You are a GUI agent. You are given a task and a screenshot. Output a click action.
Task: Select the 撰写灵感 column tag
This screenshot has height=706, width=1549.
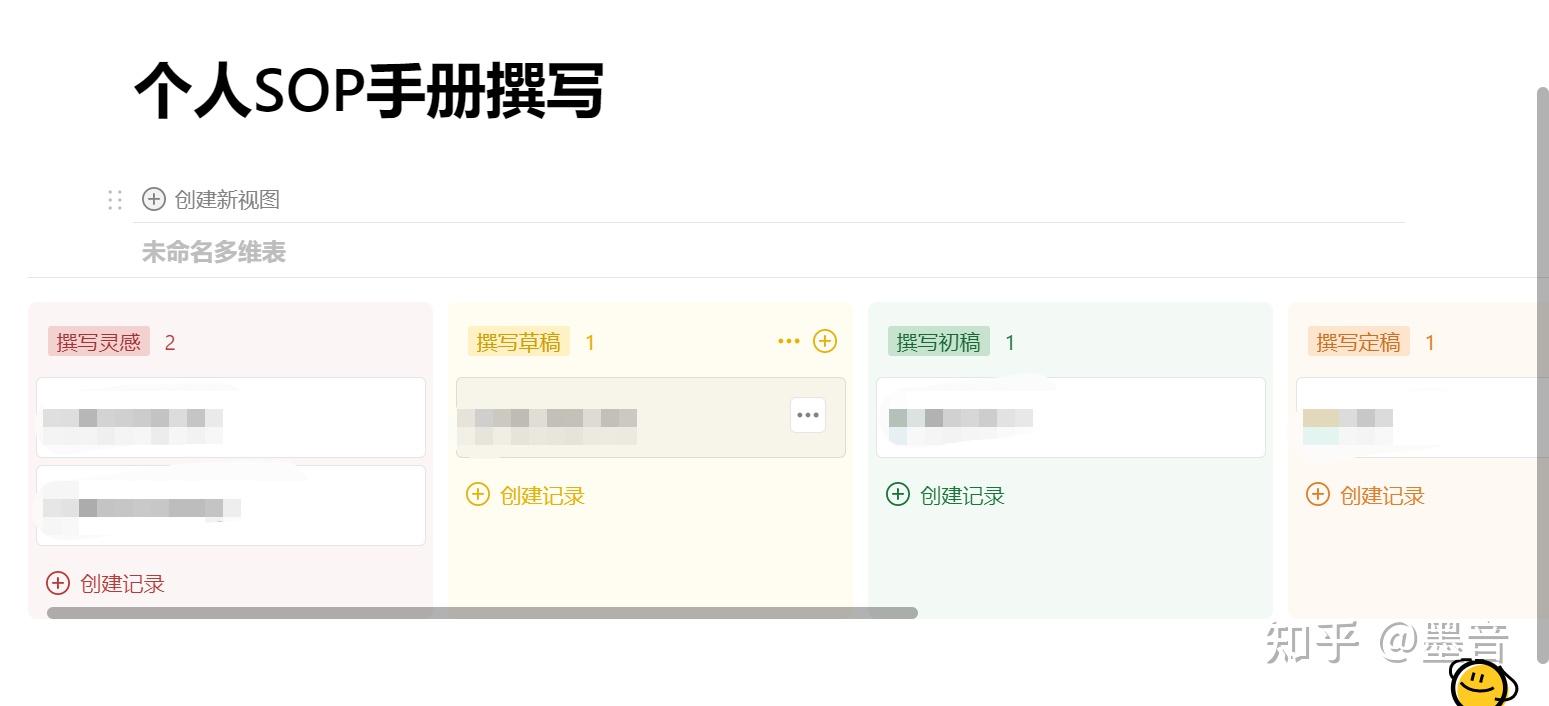point(98,342)
